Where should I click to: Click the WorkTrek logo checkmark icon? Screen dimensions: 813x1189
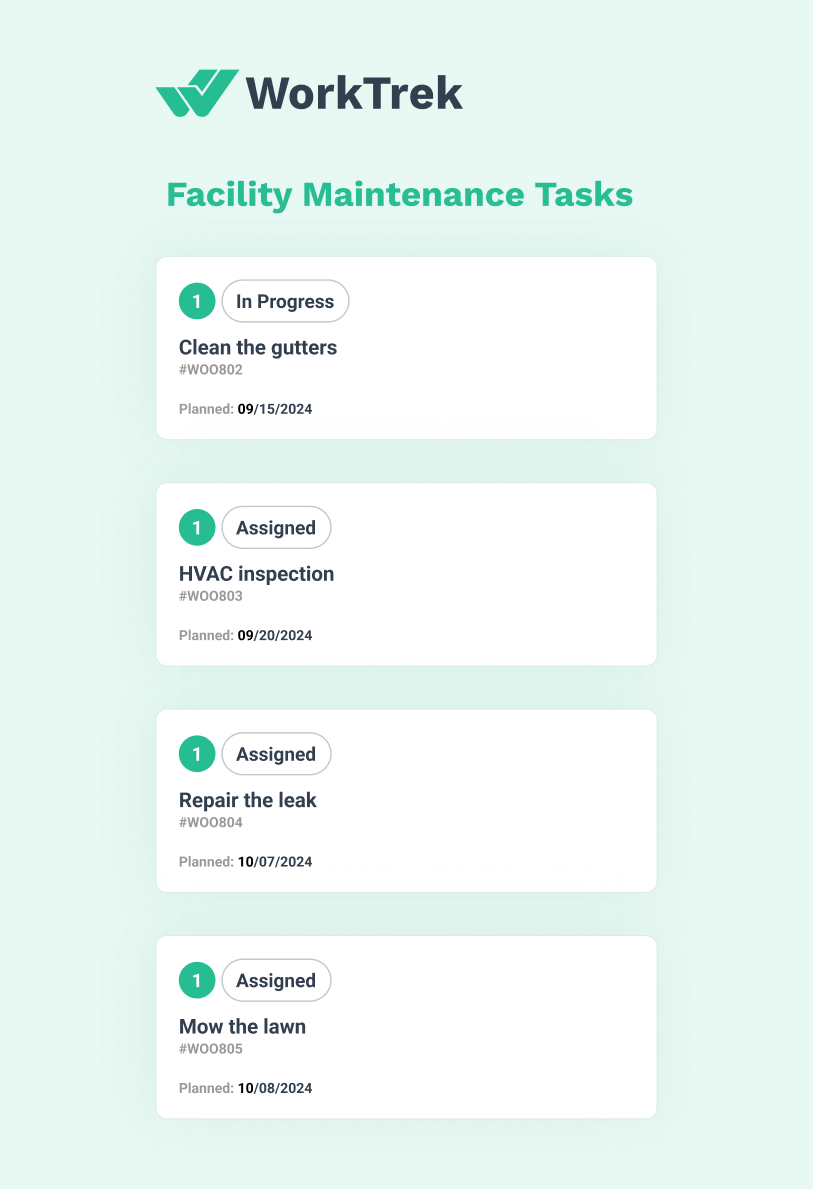click(196, 92)
